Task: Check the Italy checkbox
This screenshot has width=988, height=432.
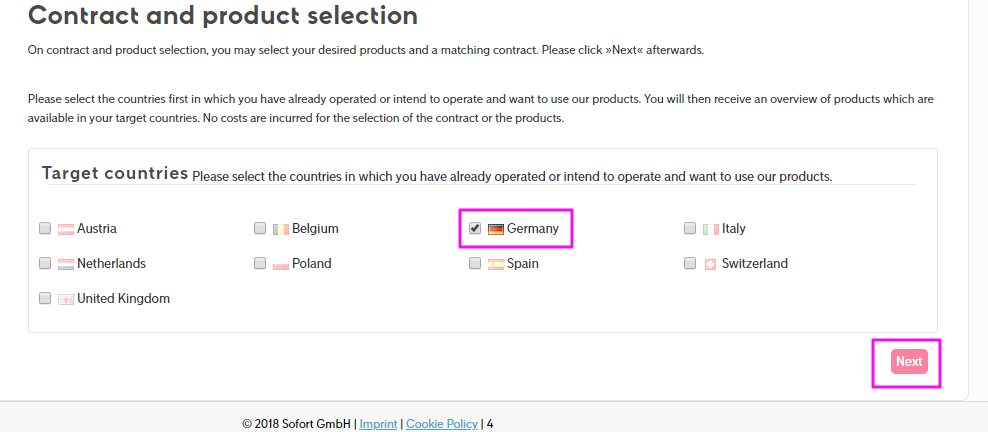Action: point(690,228)
